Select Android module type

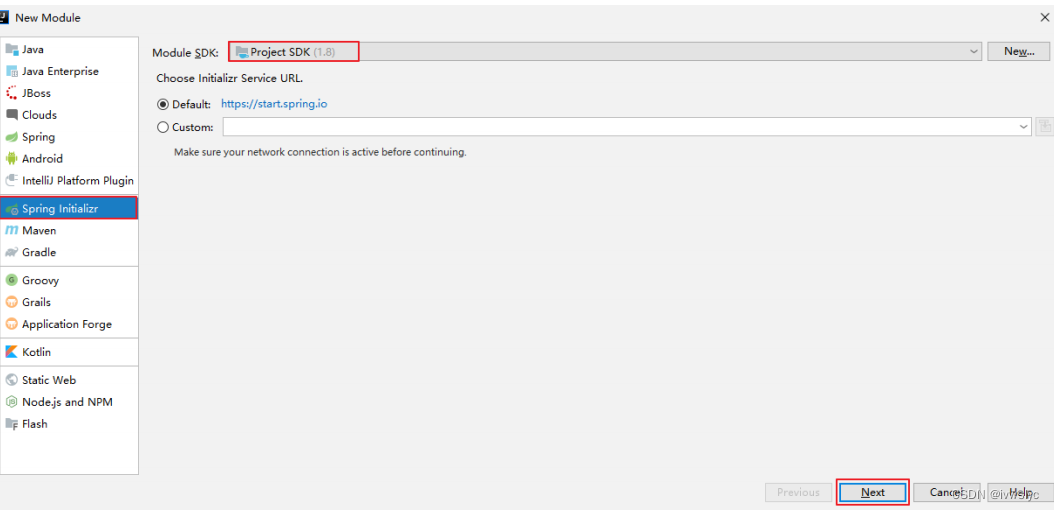70,159
